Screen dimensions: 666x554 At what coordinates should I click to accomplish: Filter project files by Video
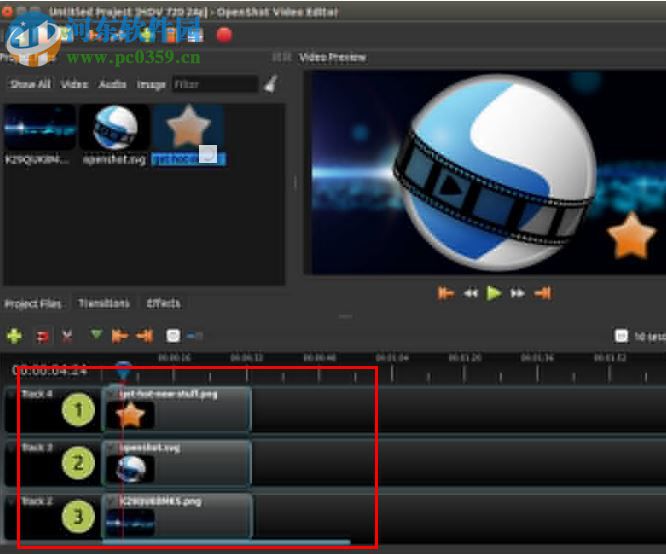[x=74, y=84]
